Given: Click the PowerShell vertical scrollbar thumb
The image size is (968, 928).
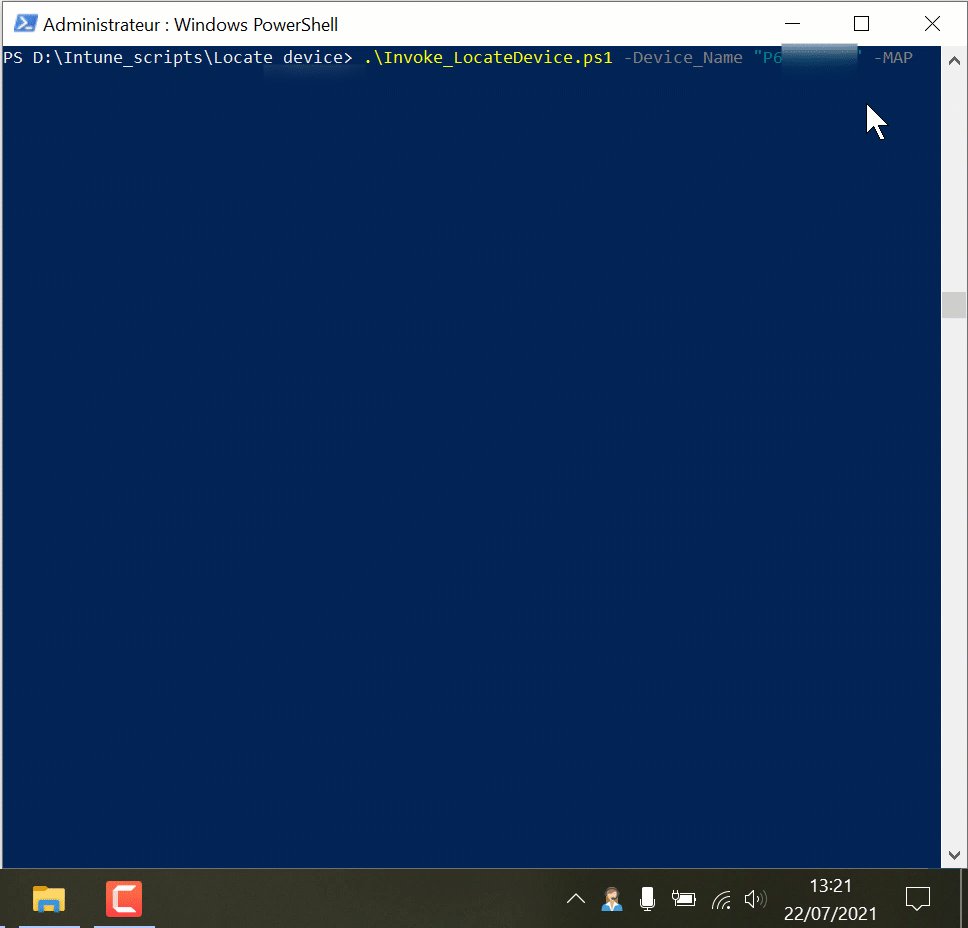Looking at the screenshot, I should pos(954,304).
